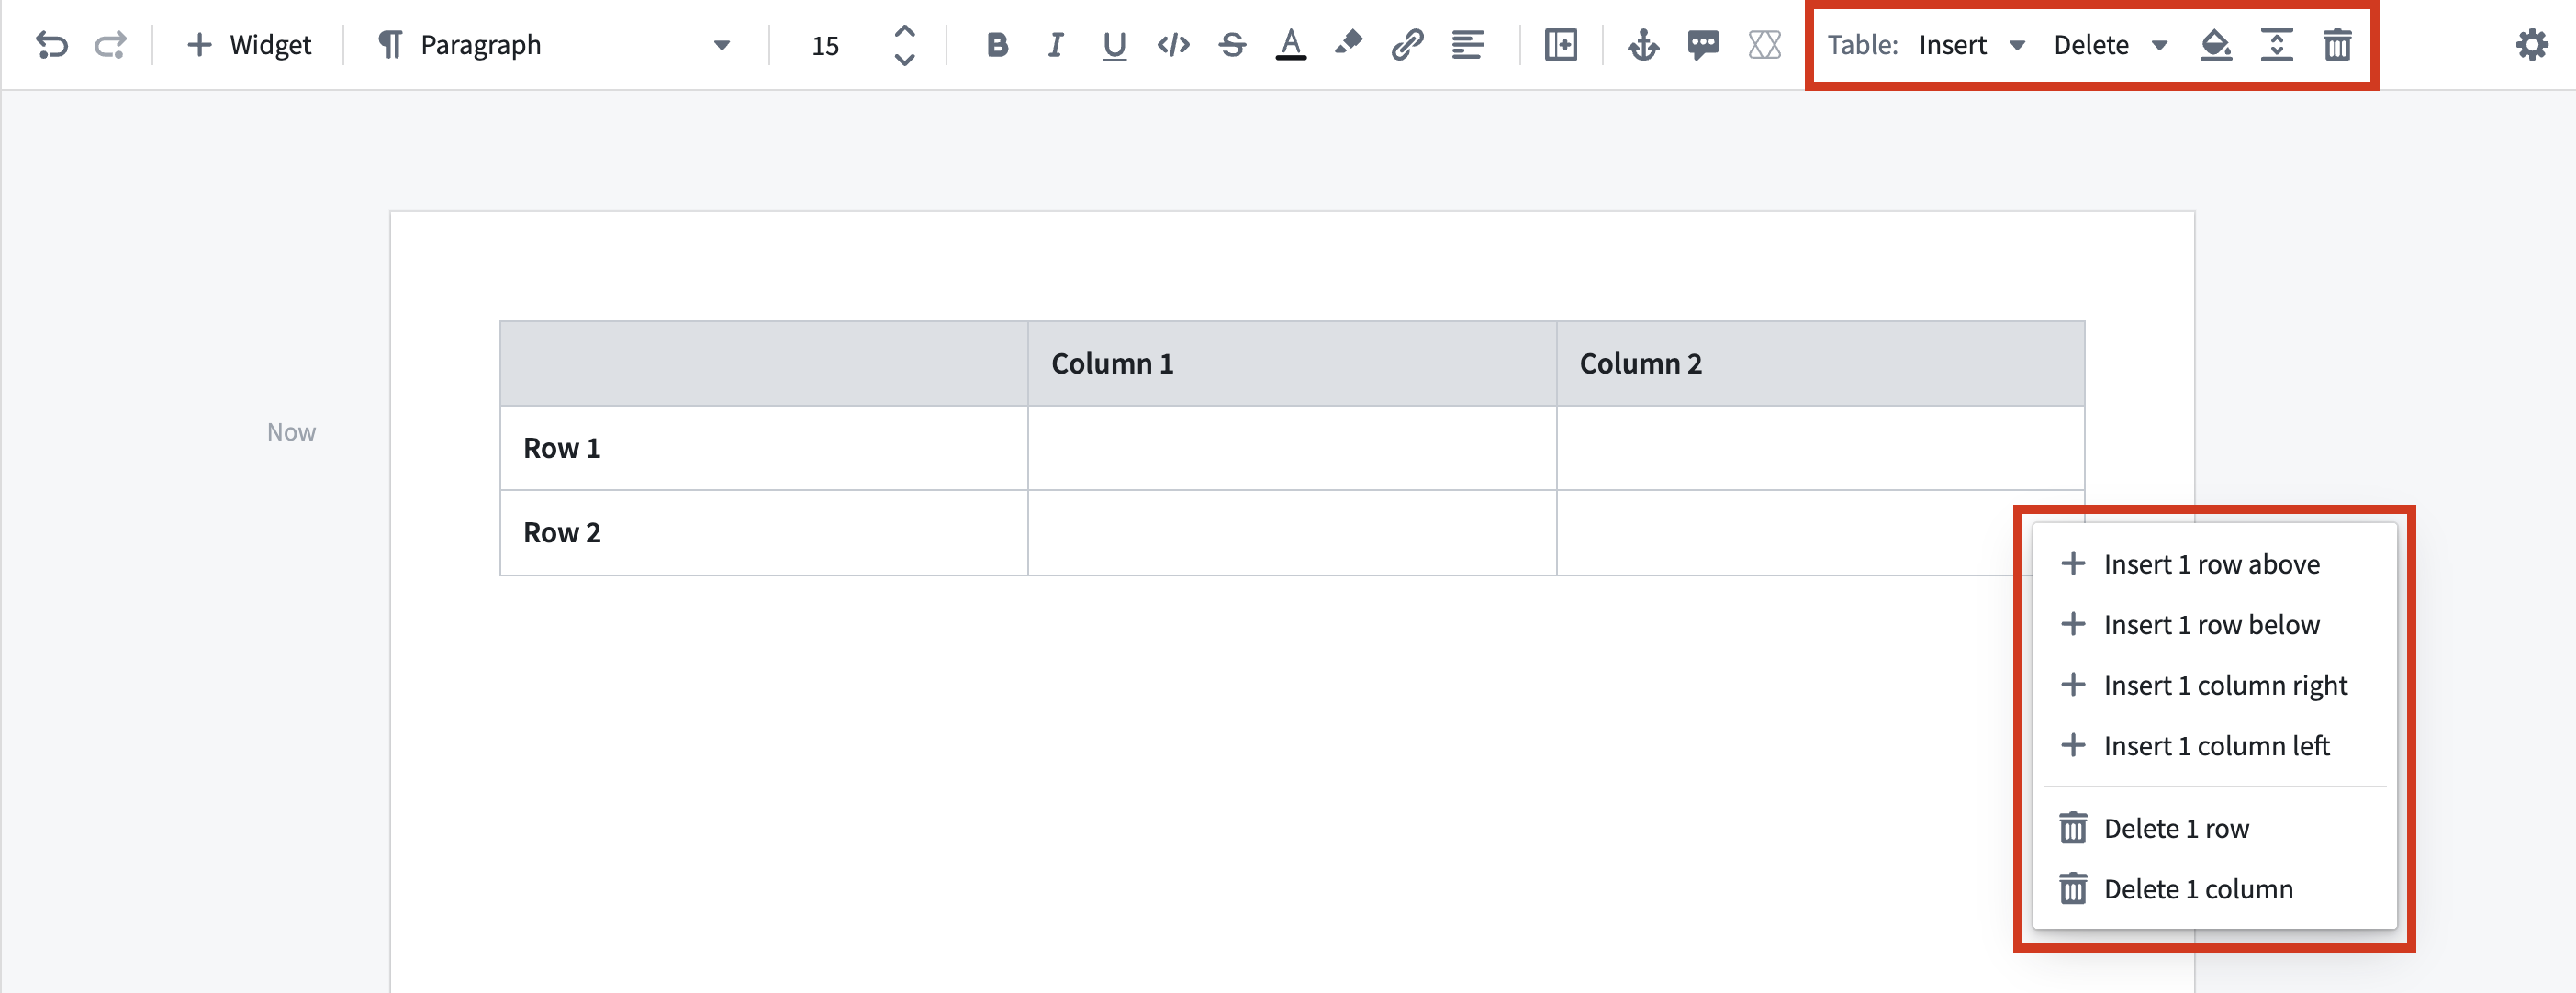Decrease font size with down stepper arrow
The image size is (2576, 993).
coord(905,60)
